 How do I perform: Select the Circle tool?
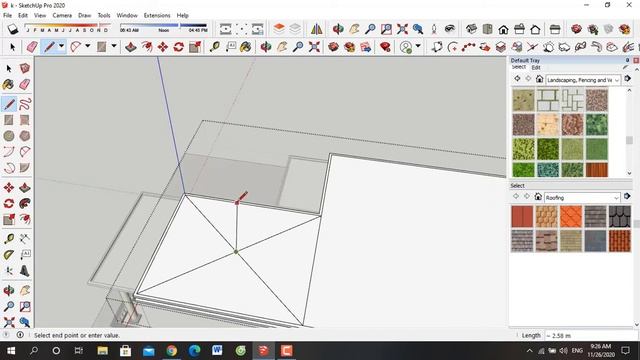click(x=9, y=136)
